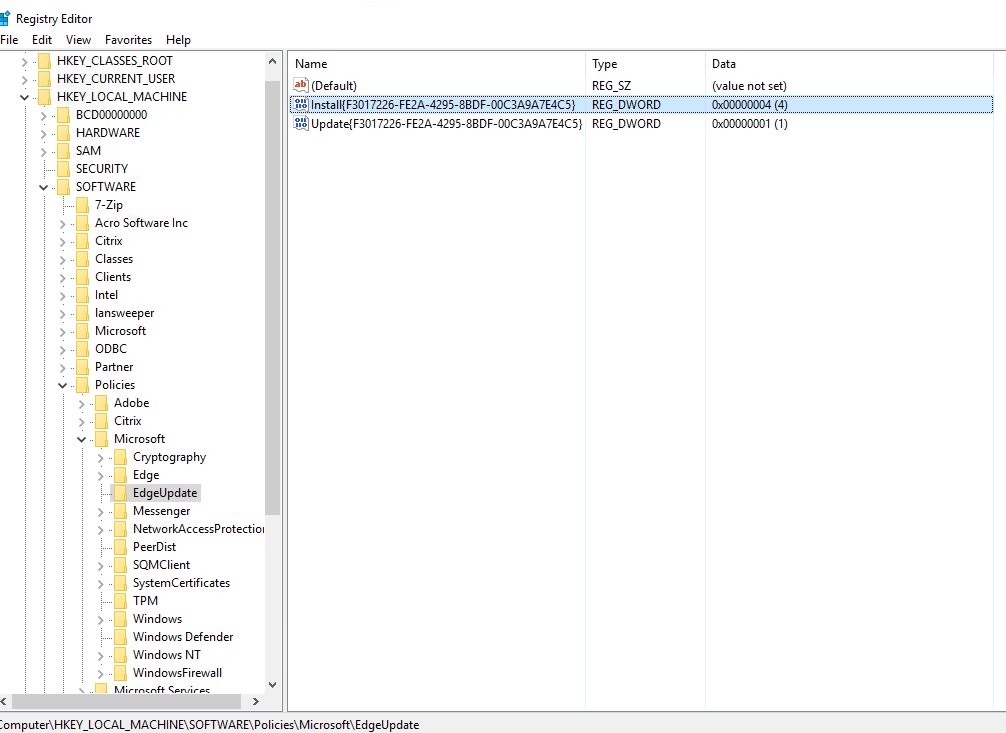Expand the Cryptography key
This screenshot has width=1006, height=733.
coord(100,458)
